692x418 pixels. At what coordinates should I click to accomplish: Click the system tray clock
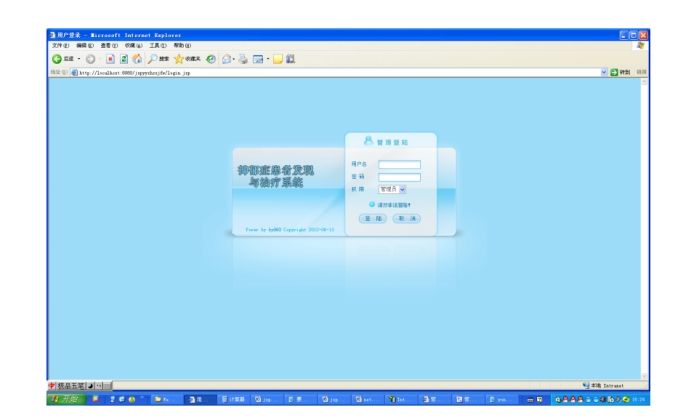point(639,399)
